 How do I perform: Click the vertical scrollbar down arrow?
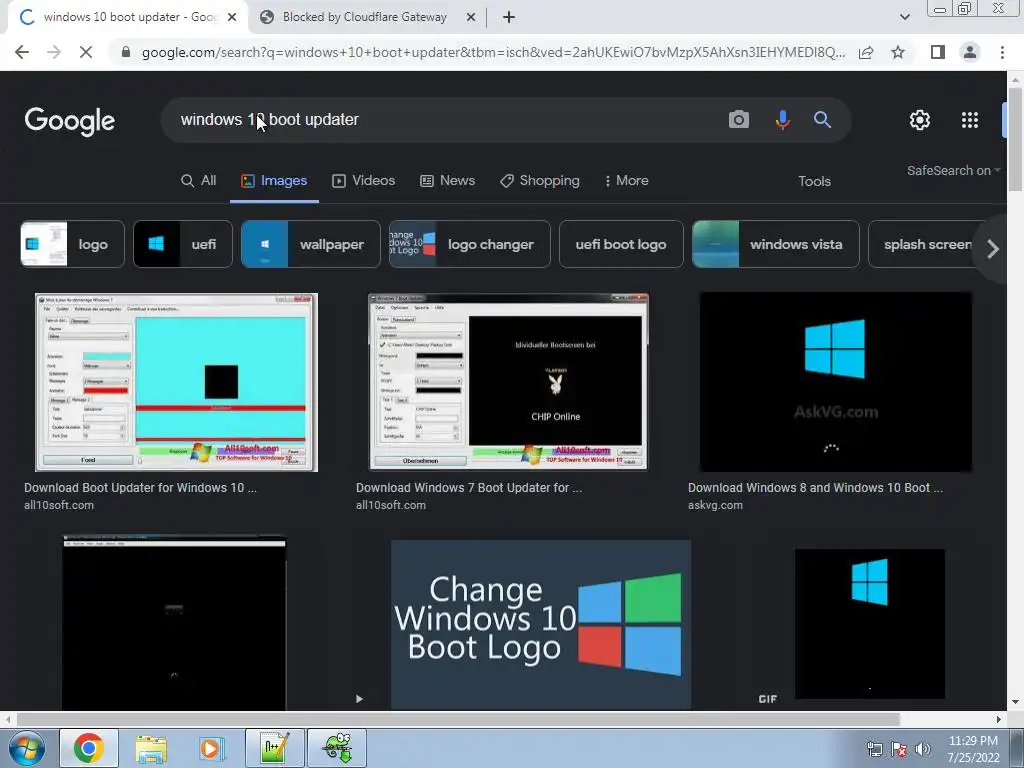1015,703
